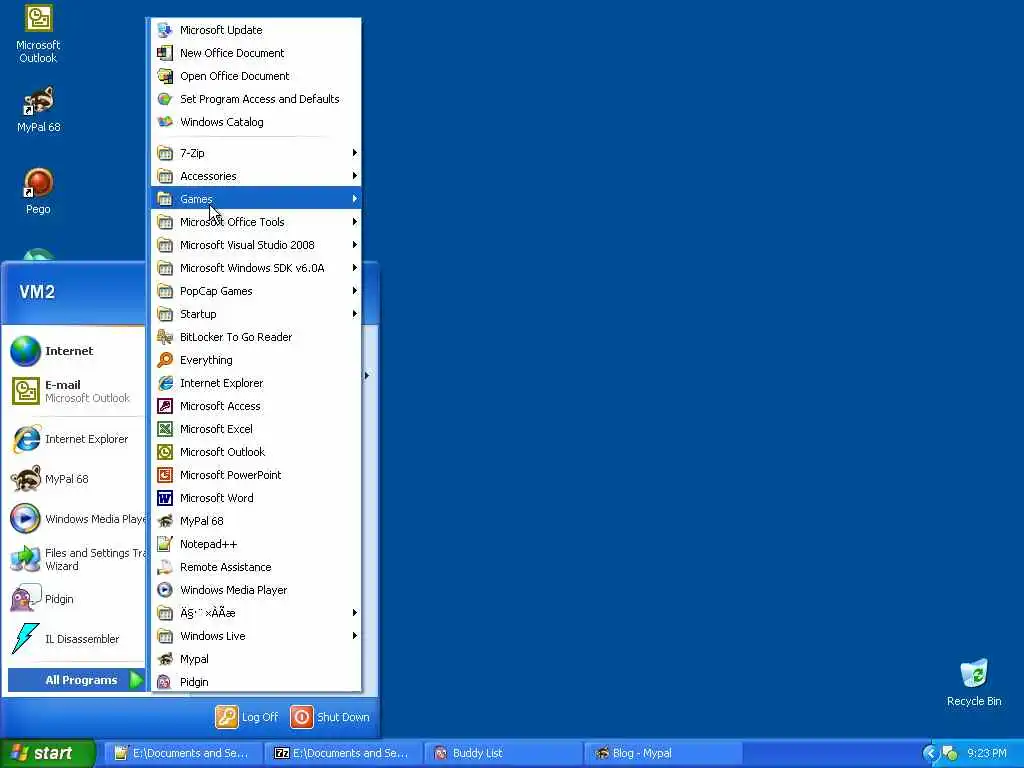Click the Windows start button

(47, 753)
